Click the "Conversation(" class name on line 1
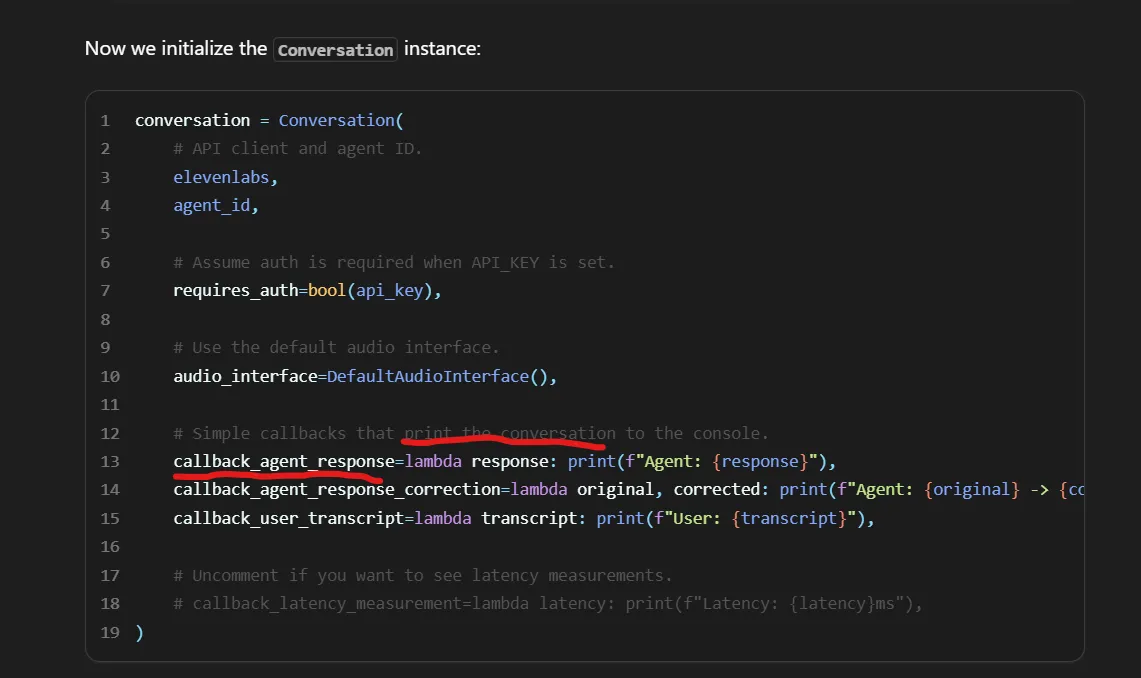 tap(340, 120)
